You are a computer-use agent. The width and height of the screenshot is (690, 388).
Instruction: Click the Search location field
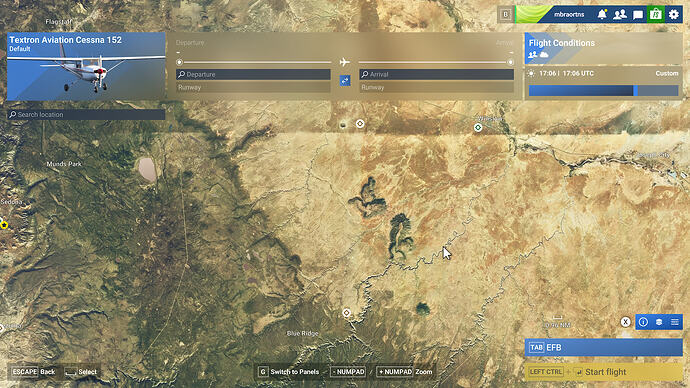[x=86, y=114]
